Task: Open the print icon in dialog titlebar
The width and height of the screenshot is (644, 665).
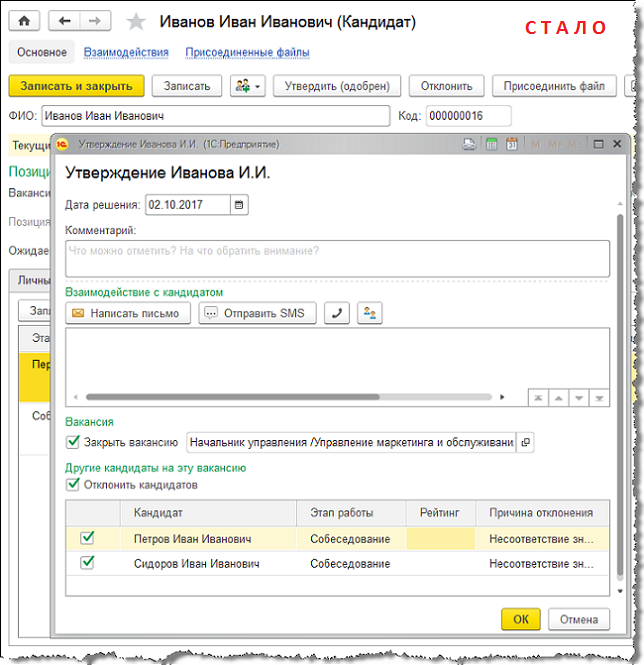Action: click(x=469, y=145)
